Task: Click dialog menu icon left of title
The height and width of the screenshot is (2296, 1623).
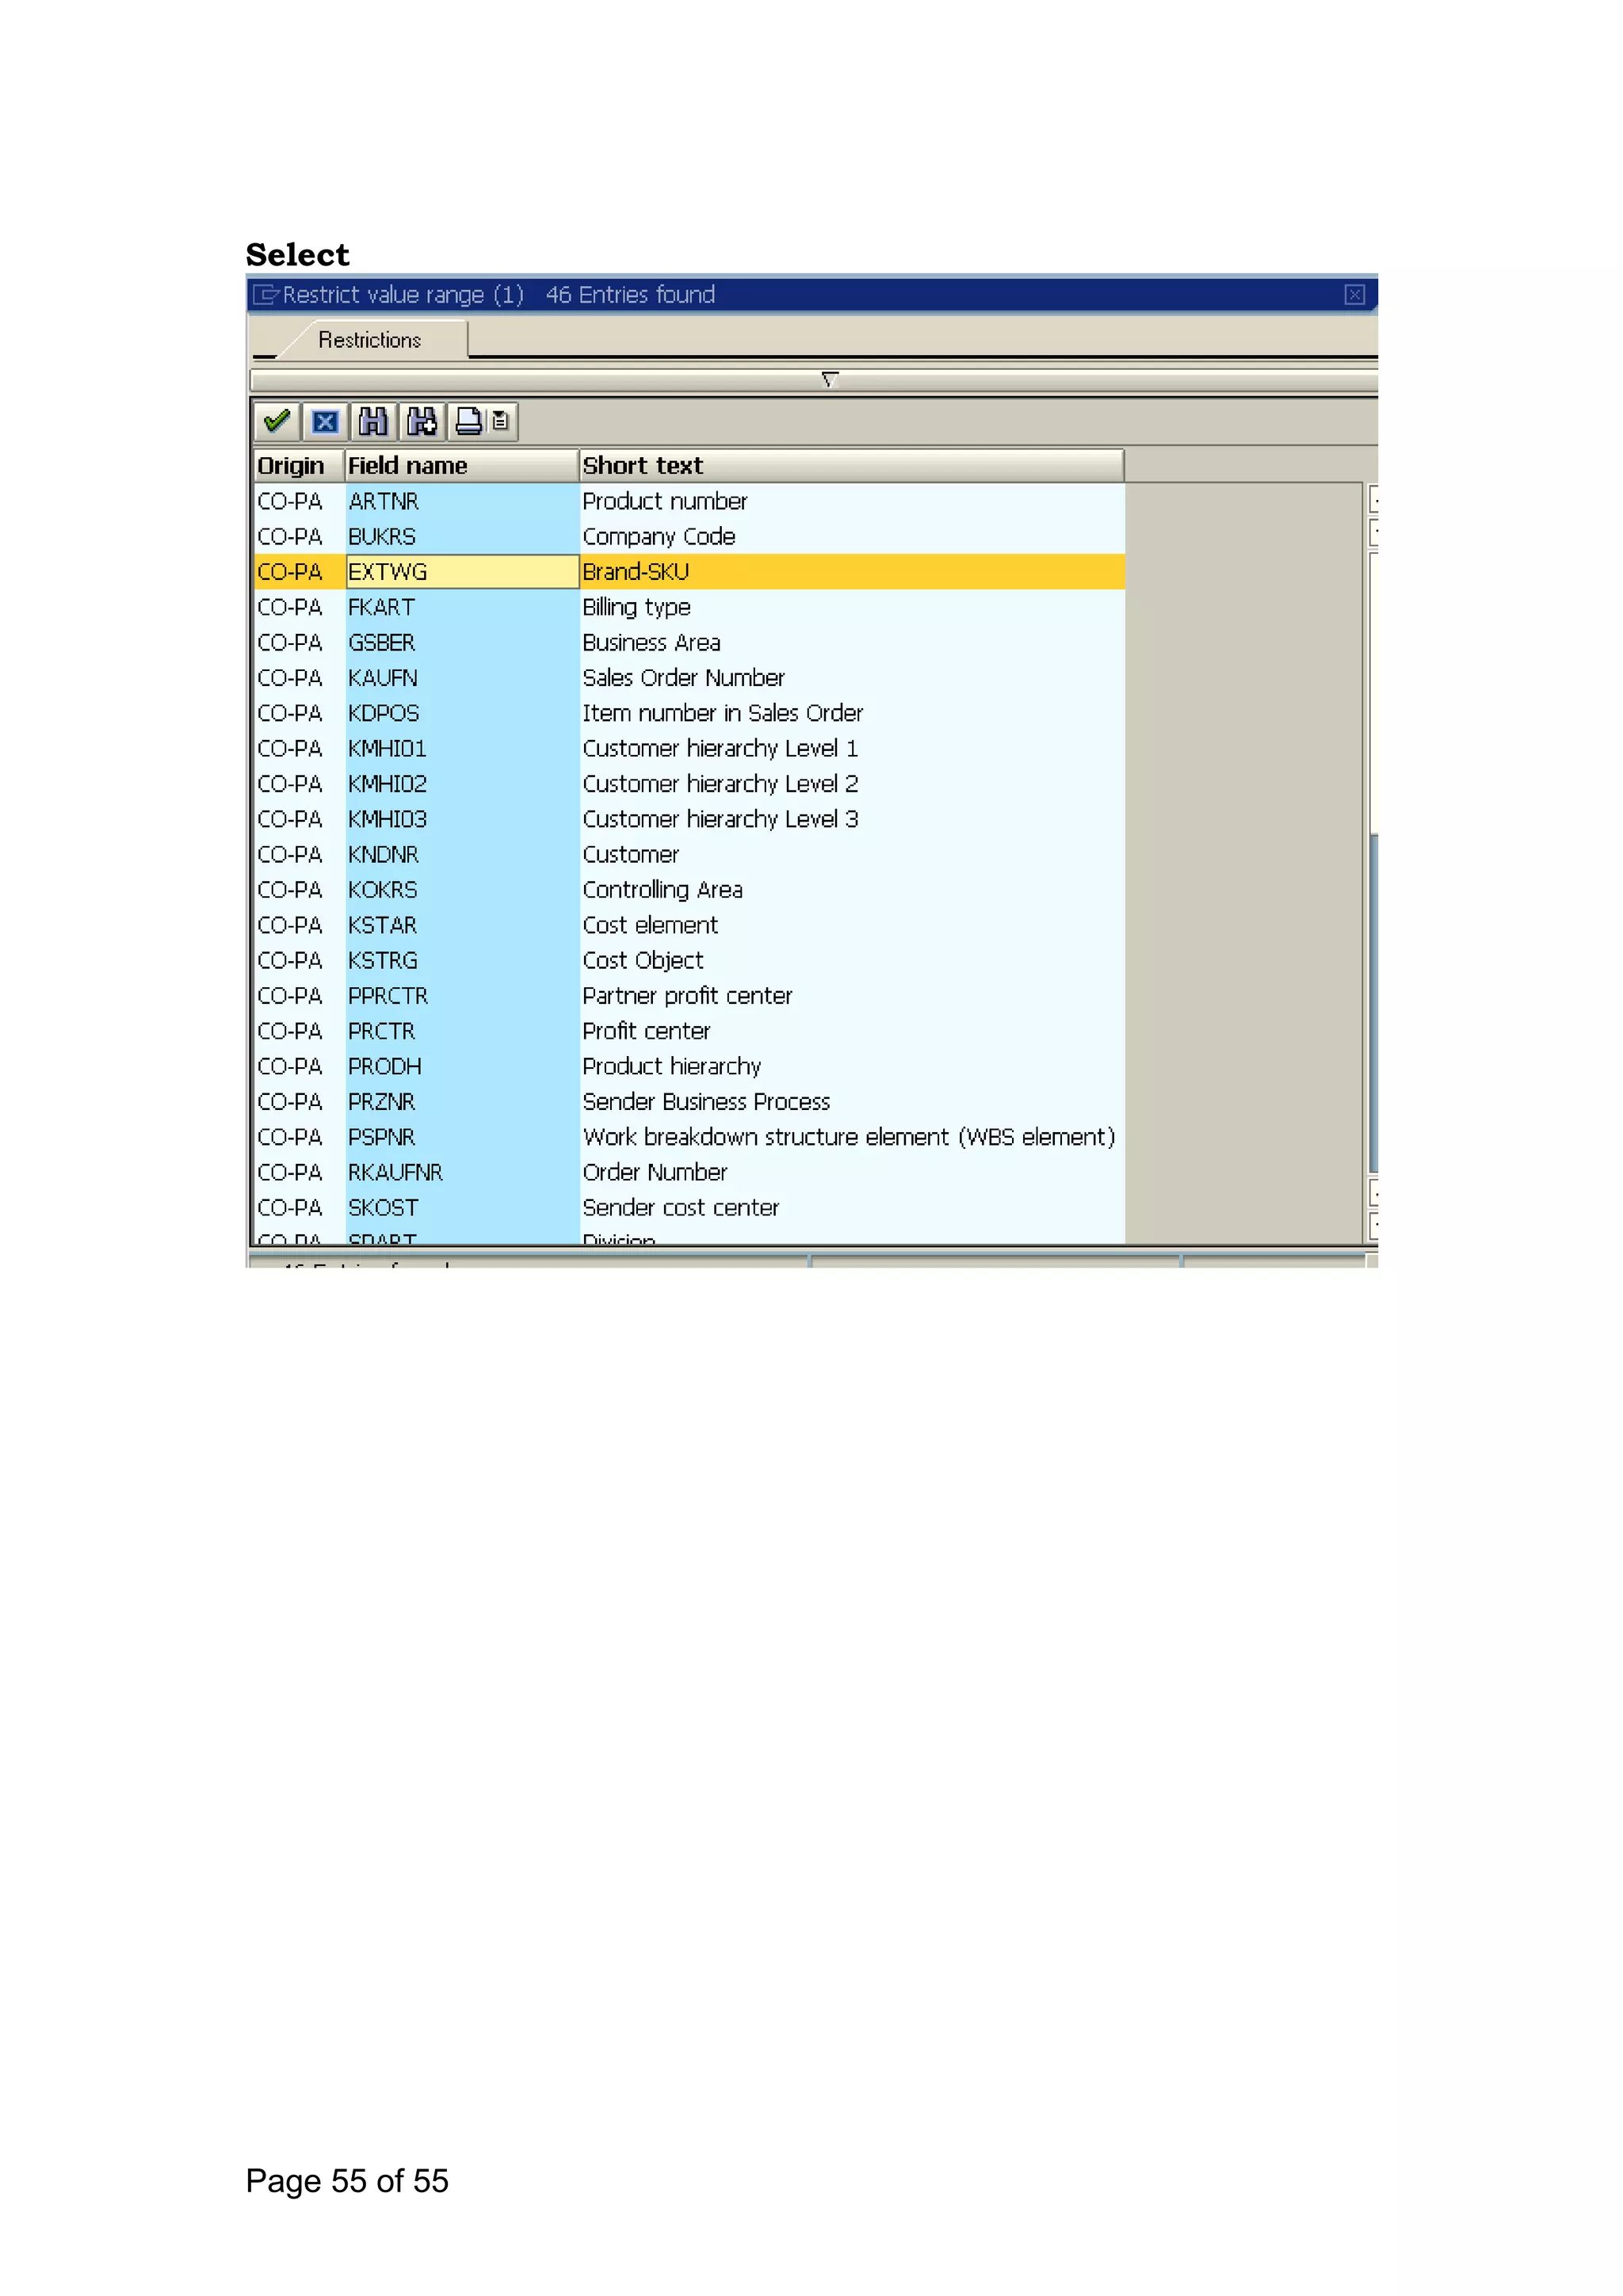Action: click(266, 294)
